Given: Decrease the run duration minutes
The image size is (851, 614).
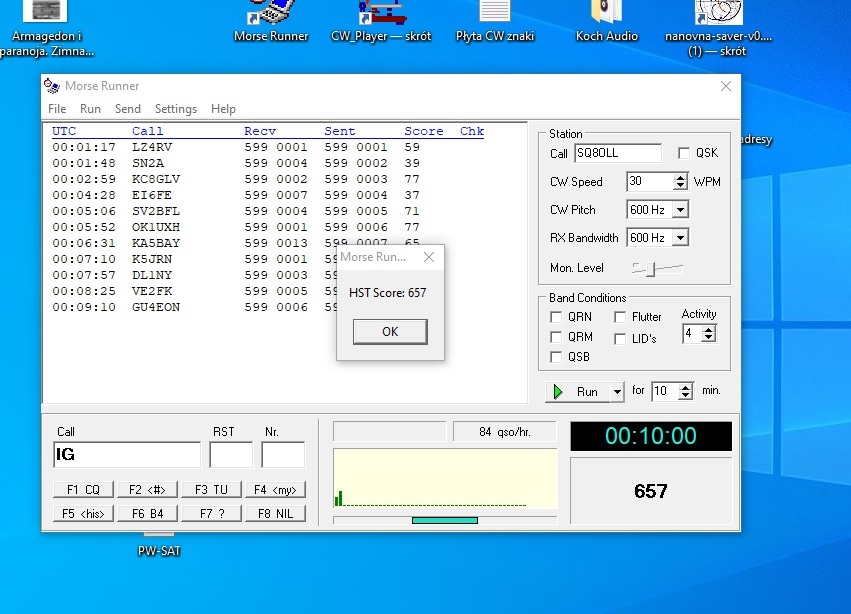Looking at the screenshot, I should click(686, 395).
